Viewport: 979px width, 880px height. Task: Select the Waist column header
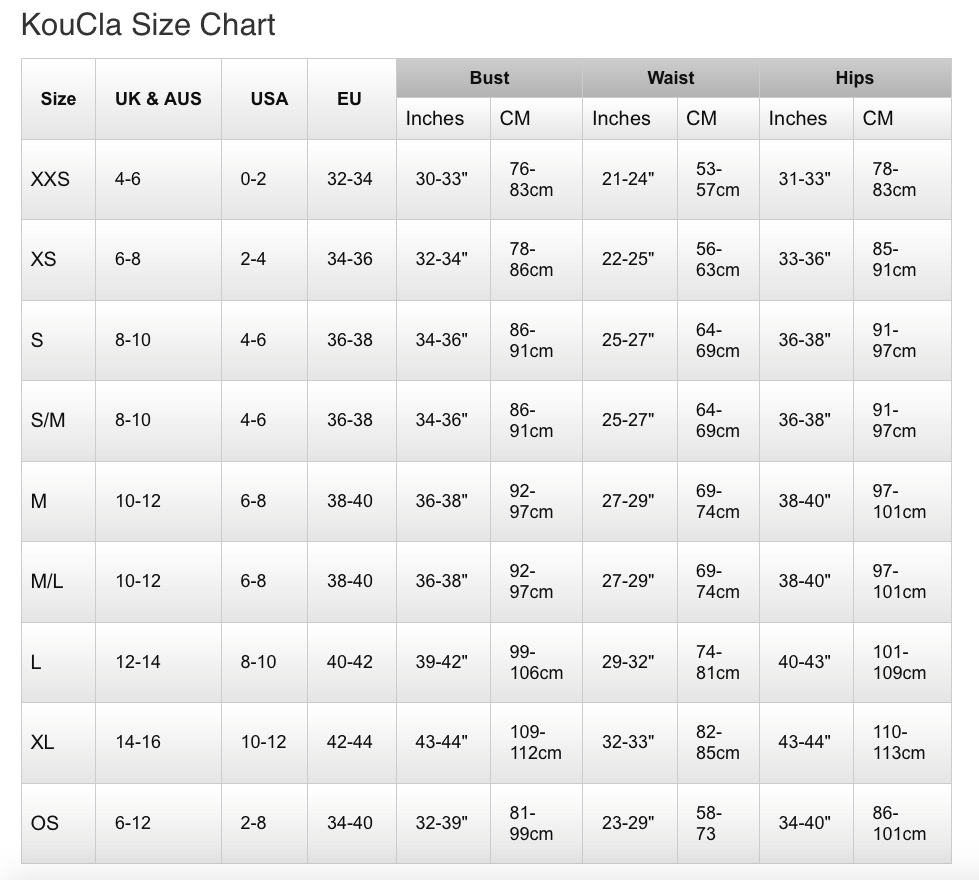point(671,78)
